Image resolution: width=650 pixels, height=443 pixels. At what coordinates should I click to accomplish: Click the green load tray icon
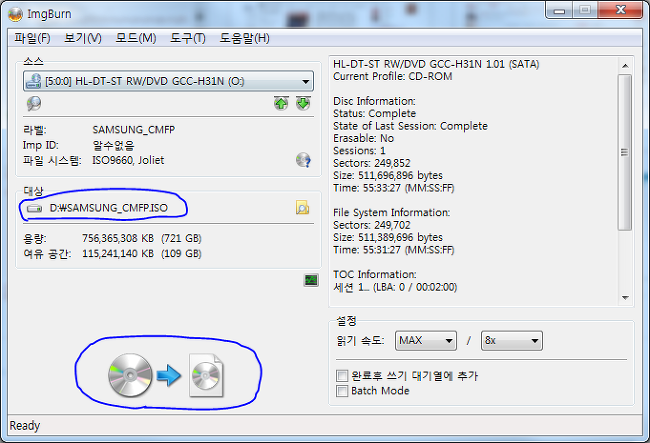click(x=303, y=103)
